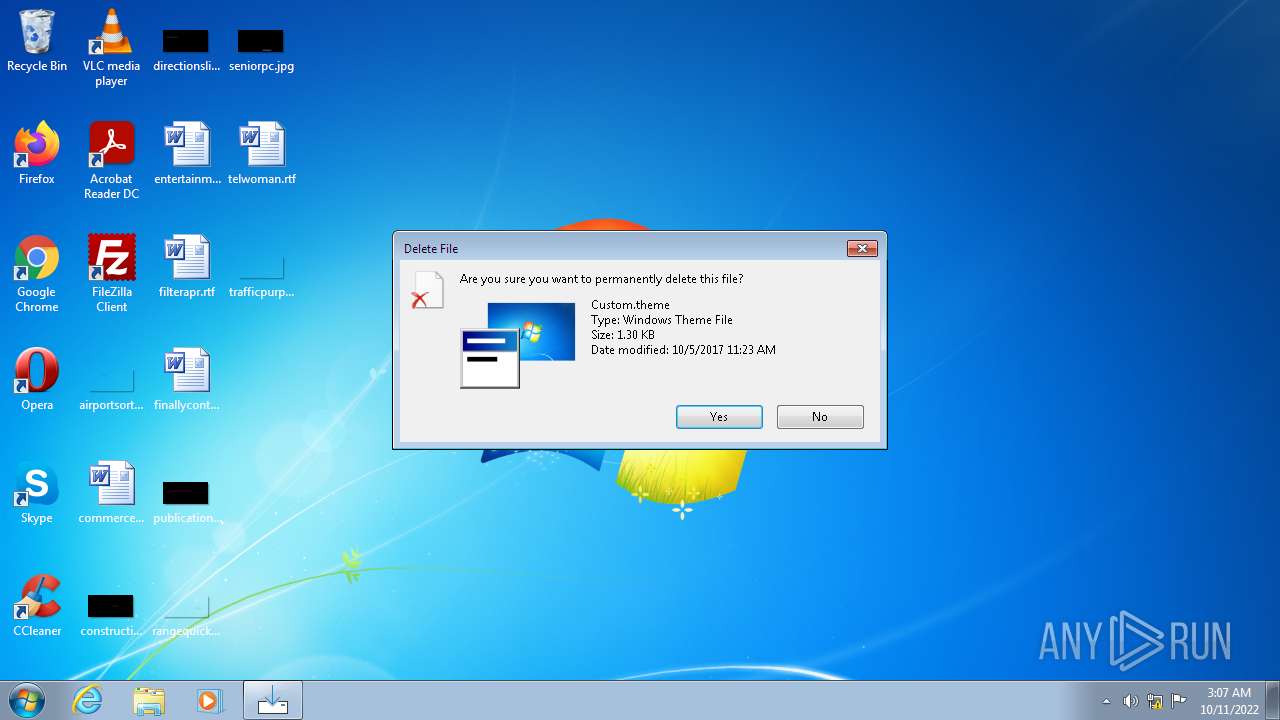
Task: Launch Google Chrome from the desktop
Action: coord(37,274)
